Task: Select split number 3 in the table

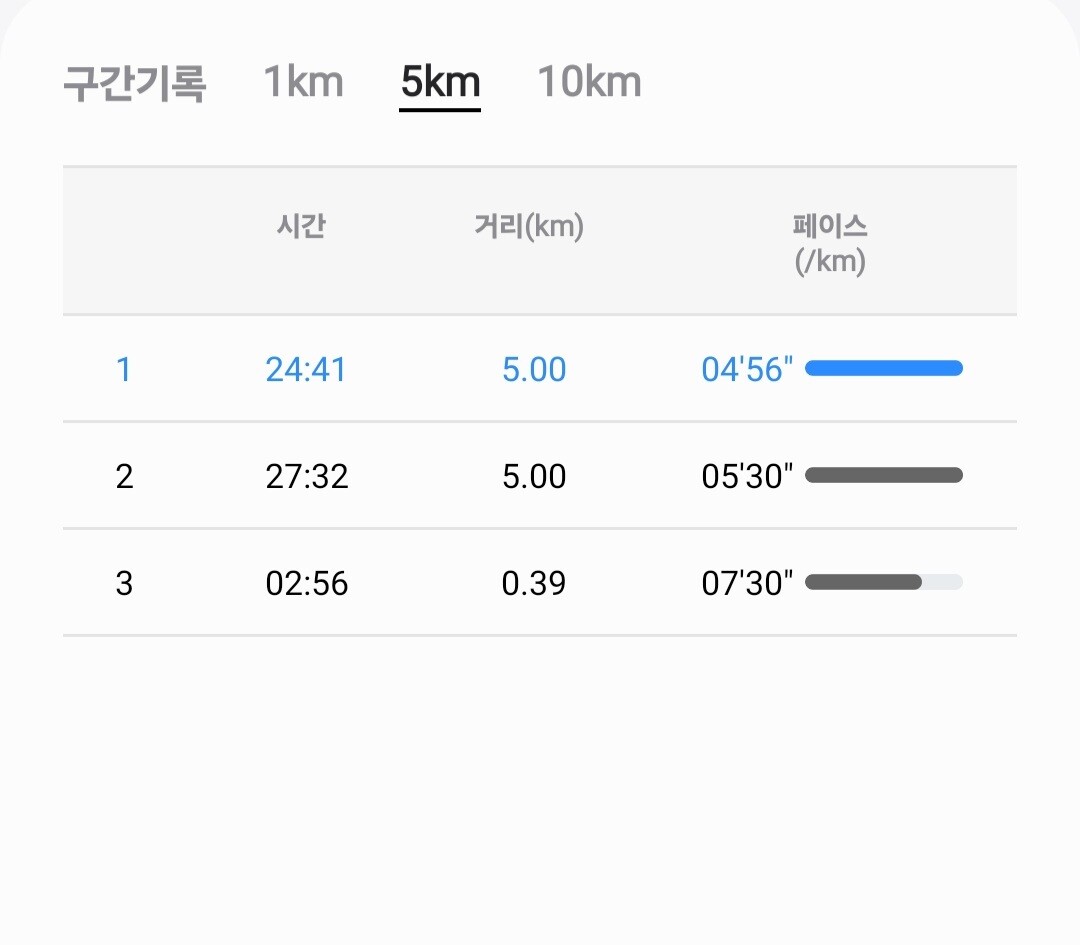Action: point(124,583)
